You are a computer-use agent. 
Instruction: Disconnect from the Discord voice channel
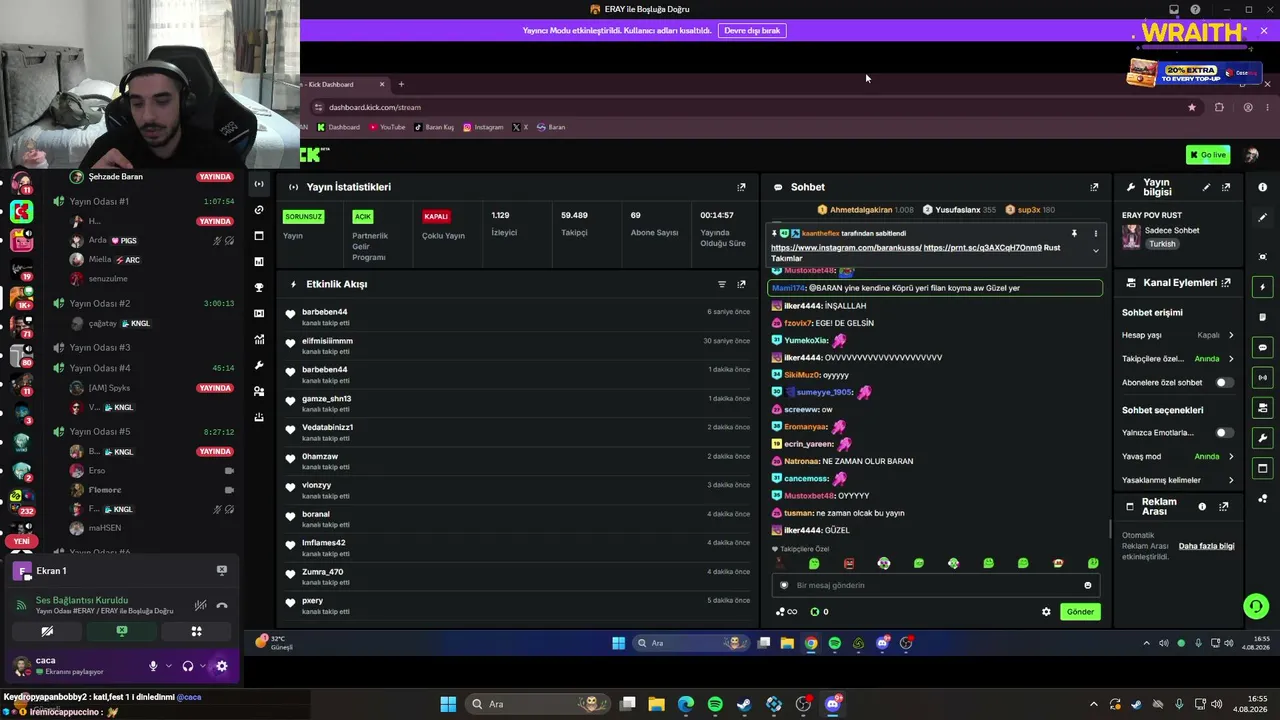click(x=222, y=605)
